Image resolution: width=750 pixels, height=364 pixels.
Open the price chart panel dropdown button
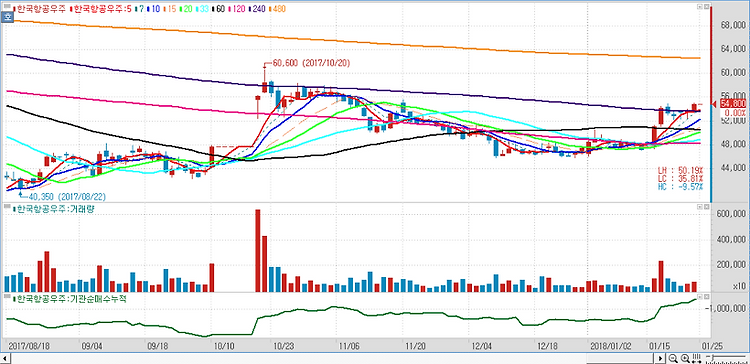point(699,7)
